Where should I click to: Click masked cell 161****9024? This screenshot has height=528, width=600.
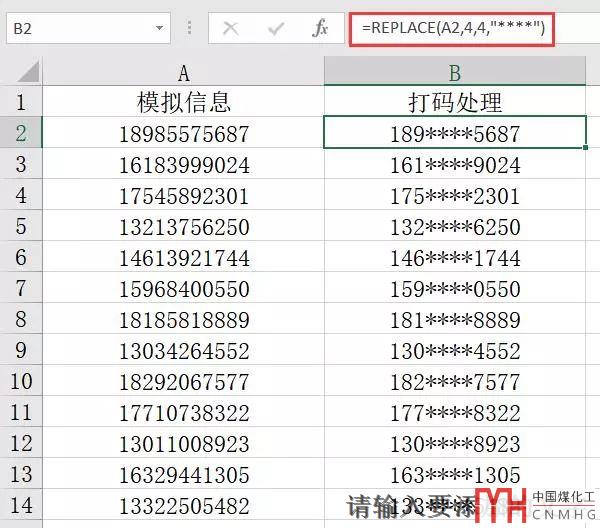(455, 163)
